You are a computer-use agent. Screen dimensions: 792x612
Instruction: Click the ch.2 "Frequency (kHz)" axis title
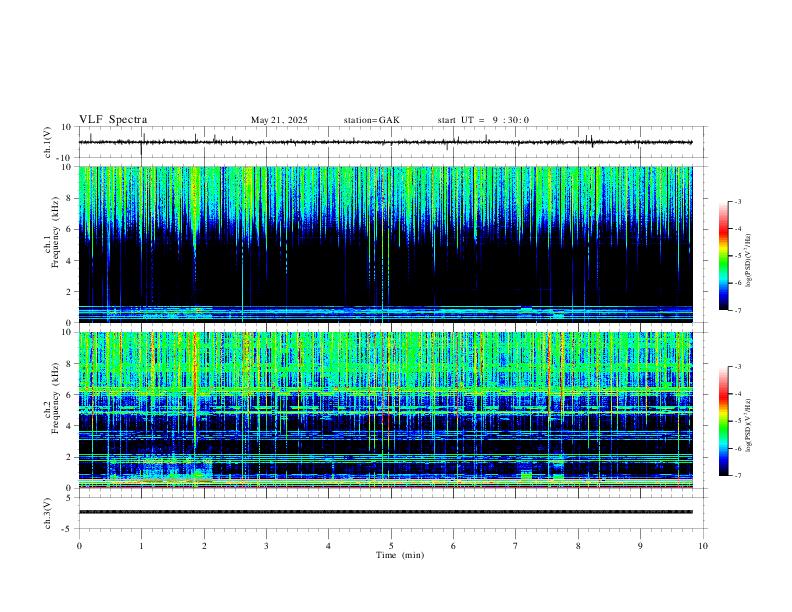(55, 398)
